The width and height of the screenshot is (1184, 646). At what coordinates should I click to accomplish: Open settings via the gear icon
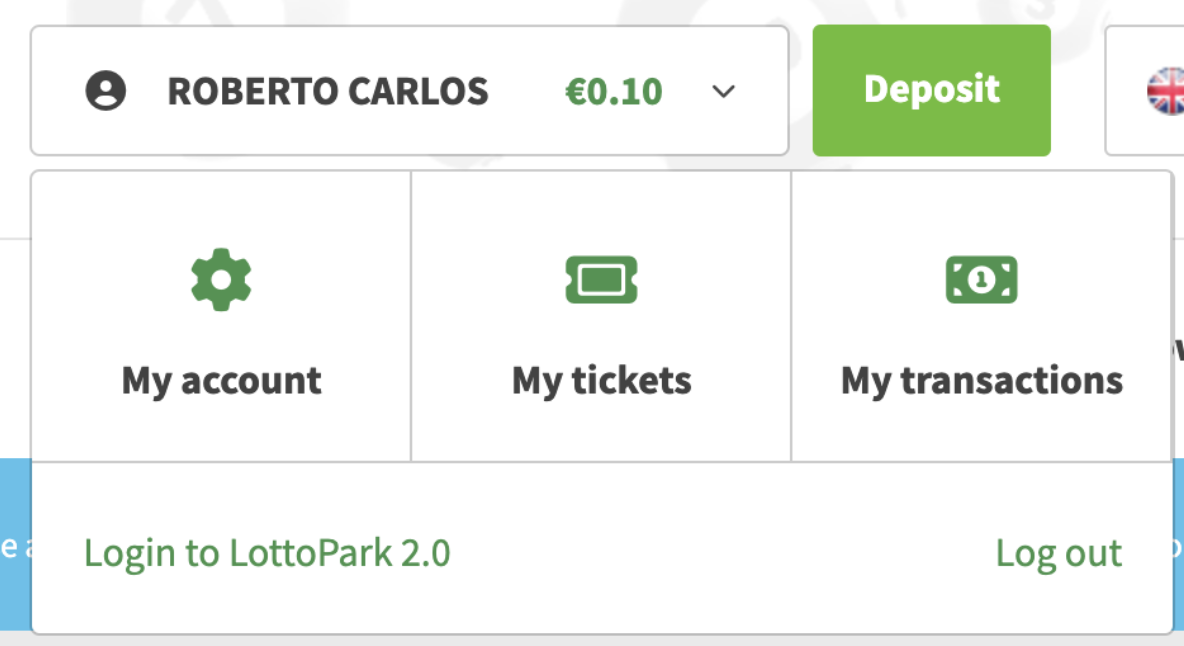point(221,279)
